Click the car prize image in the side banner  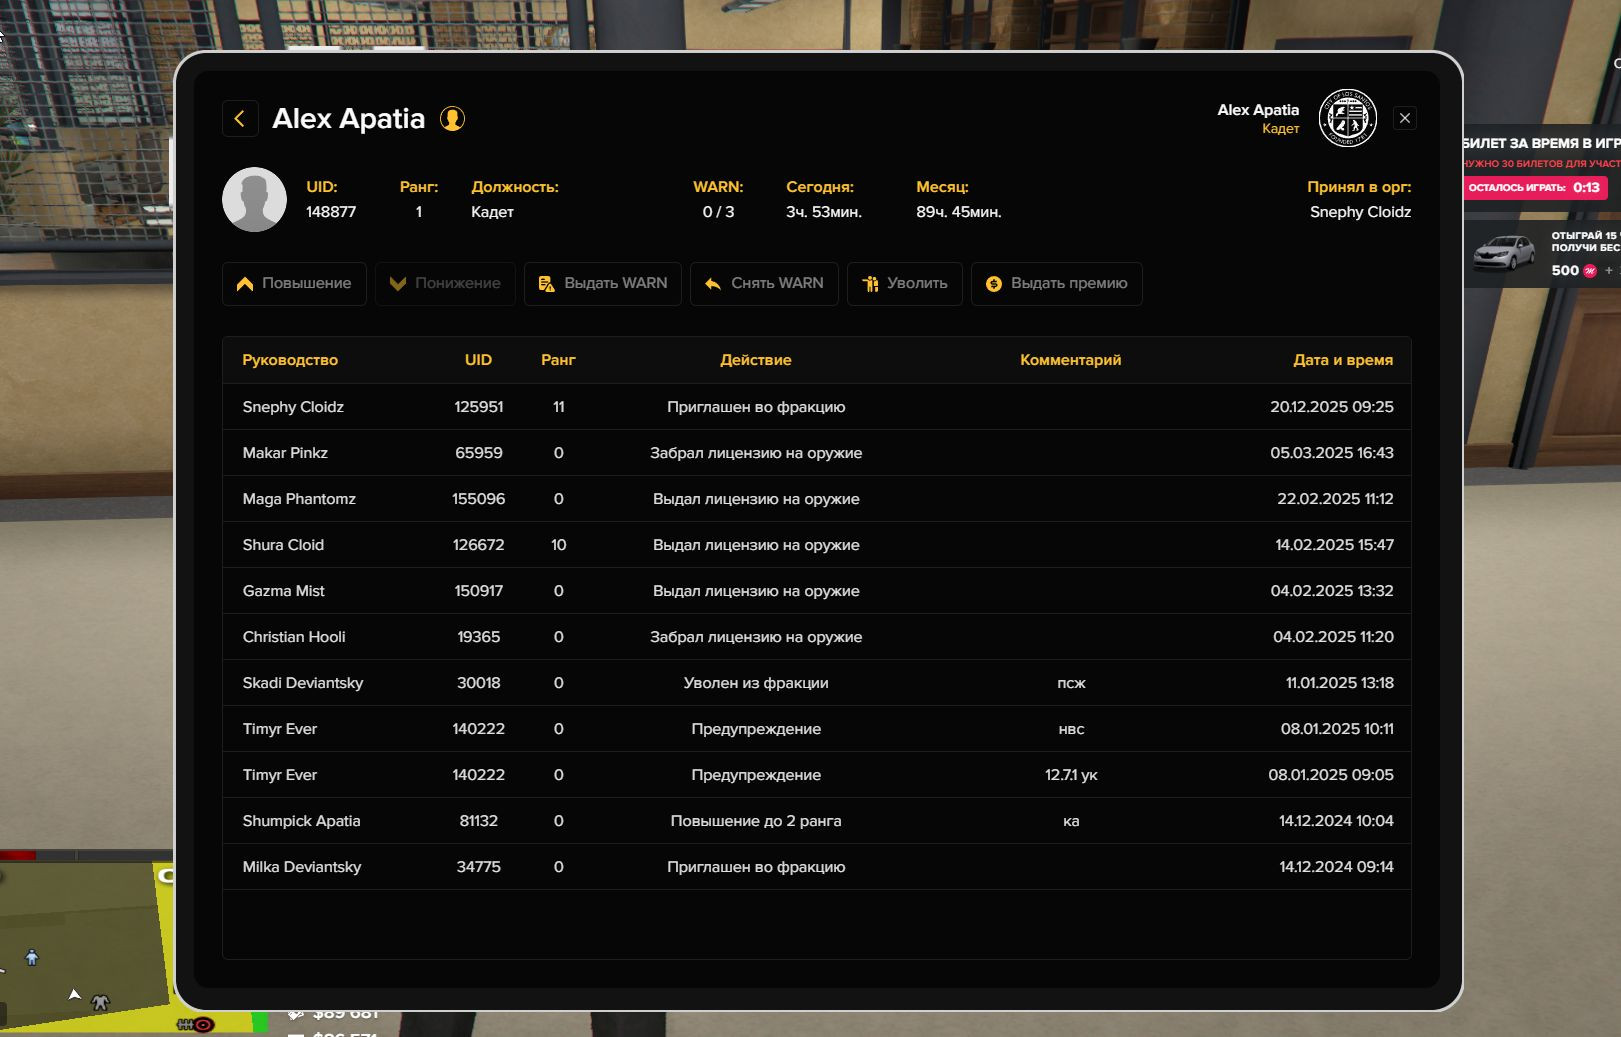pyautogui.click(x=1505, y=253)
